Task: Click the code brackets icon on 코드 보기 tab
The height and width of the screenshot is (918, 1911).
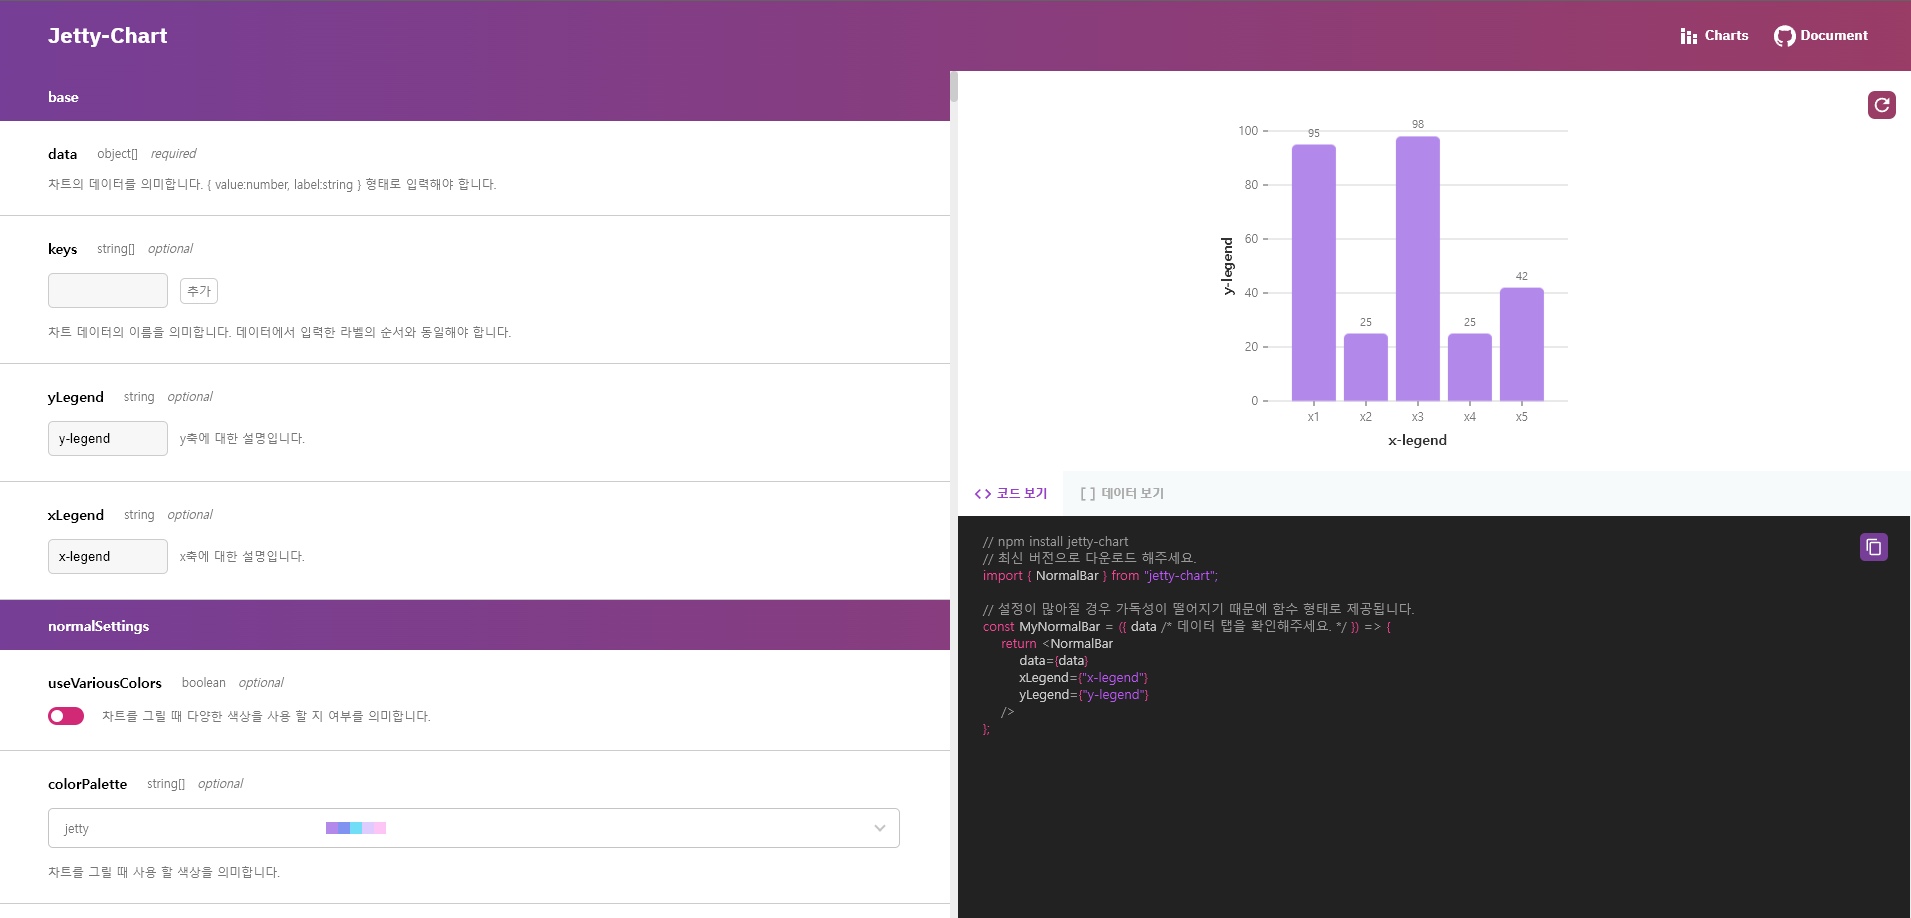Action: pyautogui.click(x=983, y=494)
